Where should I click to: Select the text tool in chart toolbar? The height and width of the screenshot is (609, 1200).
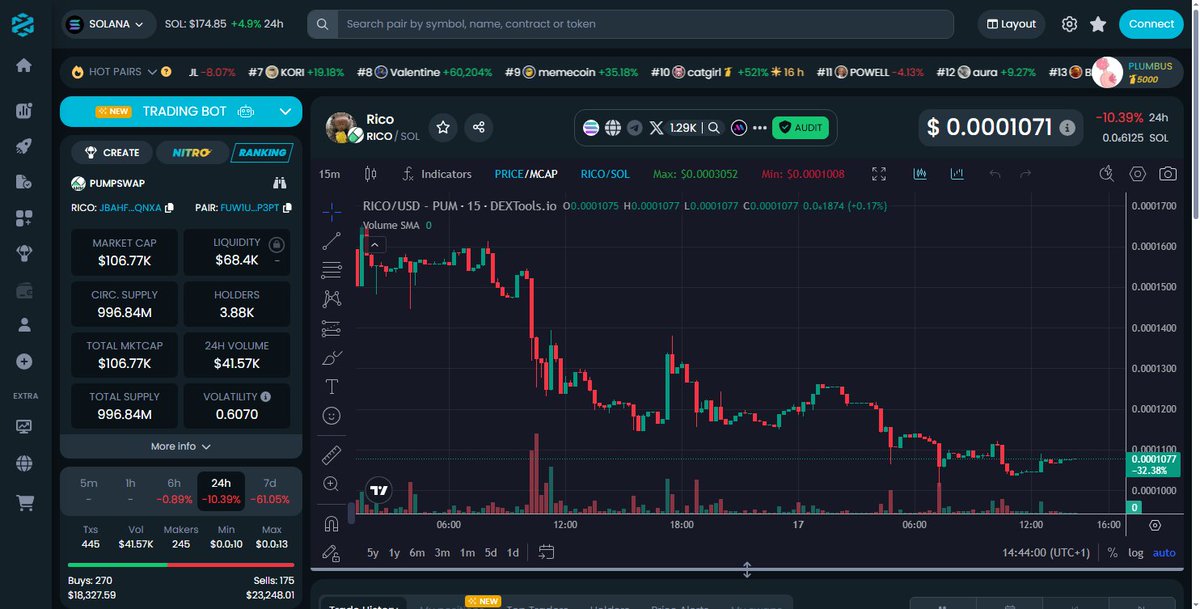[332, 386]
